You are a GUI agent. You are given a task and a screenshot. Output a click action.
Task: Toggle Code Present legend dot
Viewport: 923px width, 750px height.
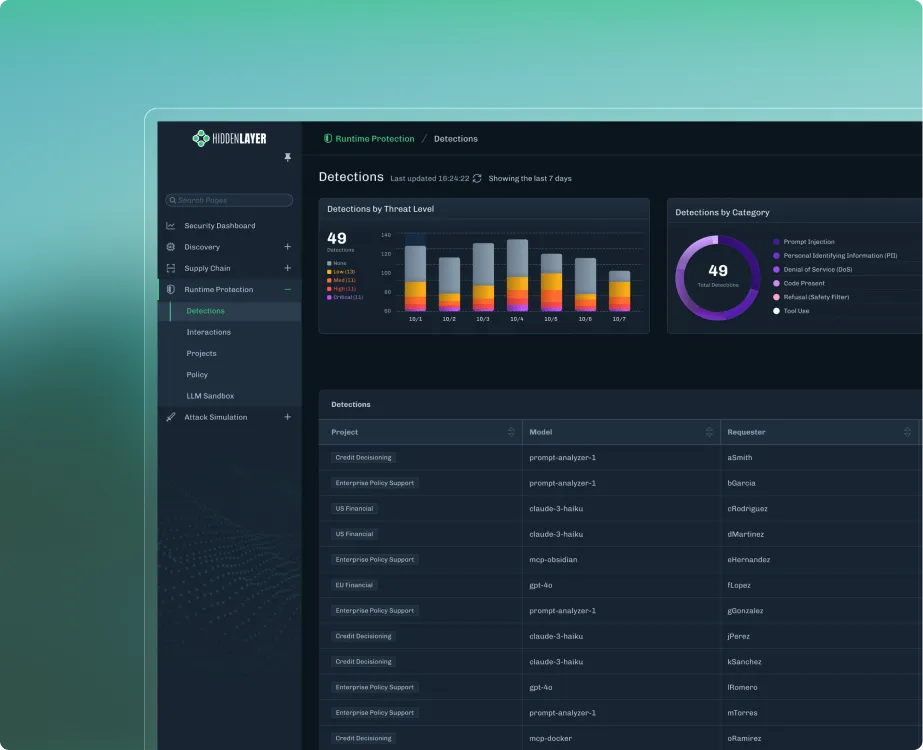pos(776,283)
